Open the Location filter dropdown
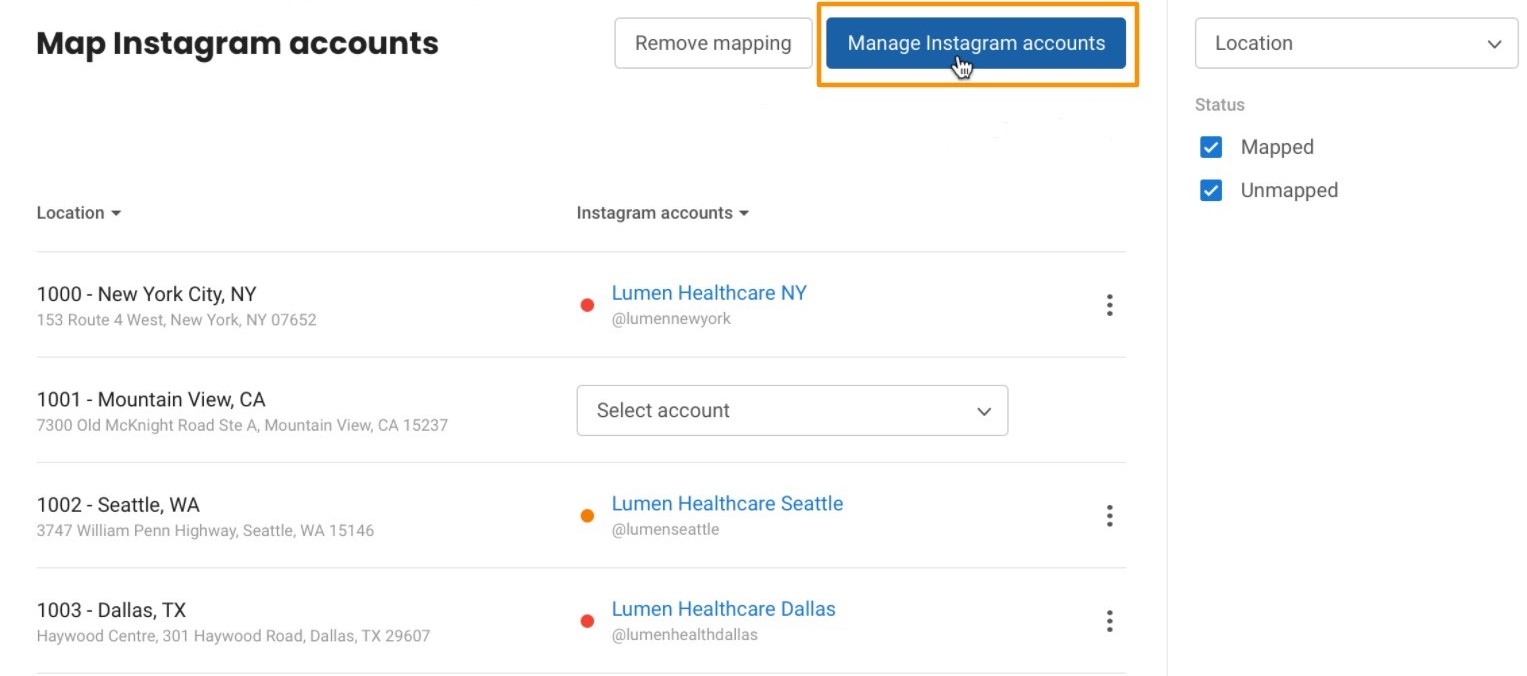The height and width of the screenshot is (676, 1527). point(1356,43)
